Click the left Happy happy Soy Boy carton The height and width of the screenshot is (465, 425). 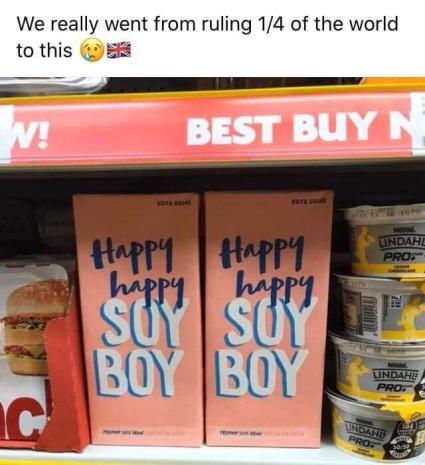tap(137, 319)
